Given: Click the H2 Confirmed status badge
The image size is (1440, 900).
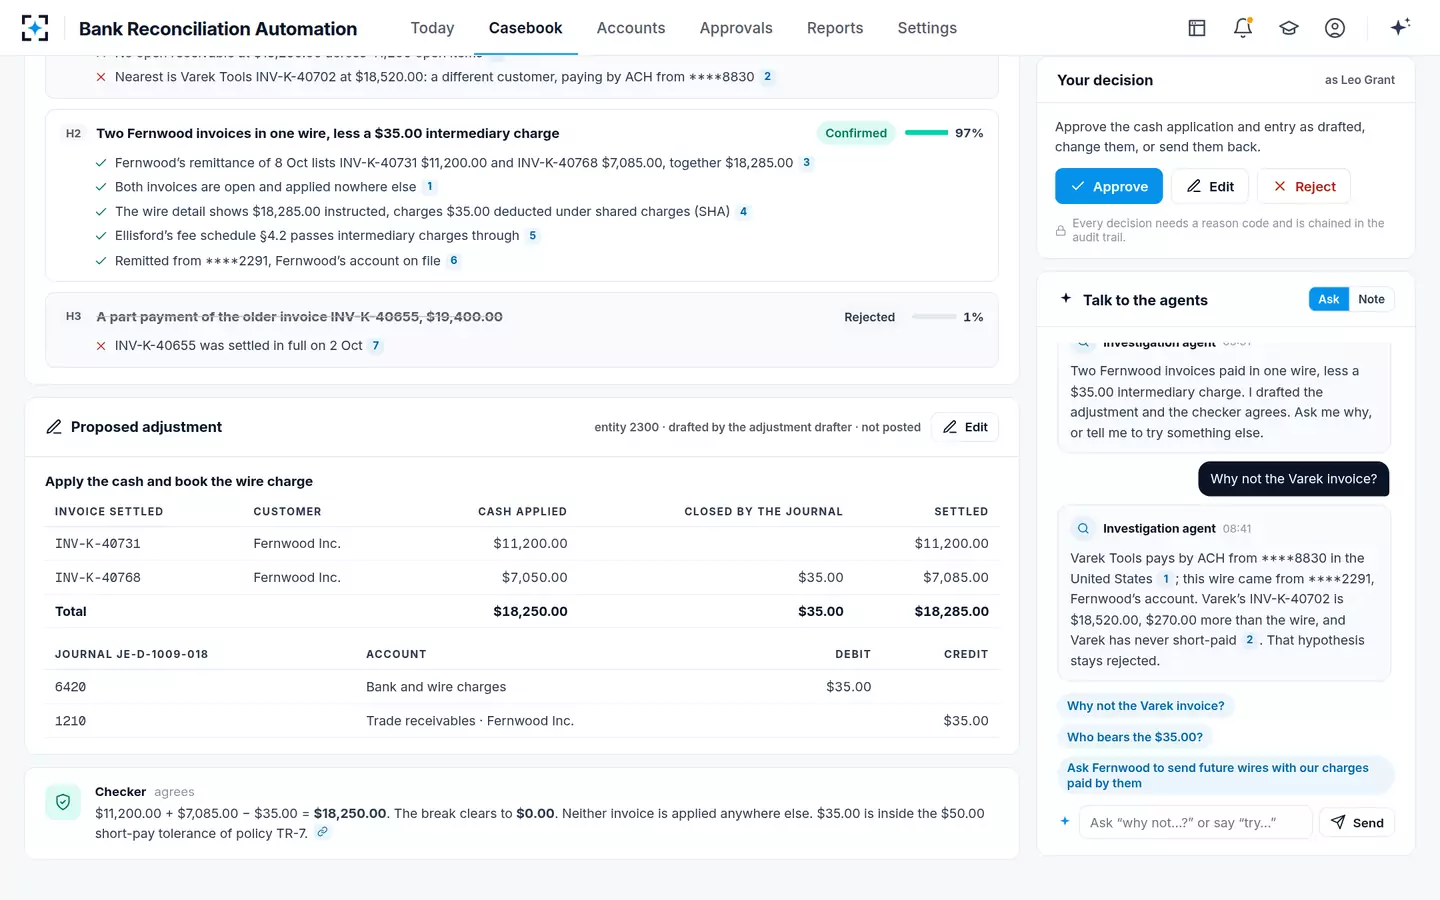Looking at the screenshot, I should click(856, 133).
